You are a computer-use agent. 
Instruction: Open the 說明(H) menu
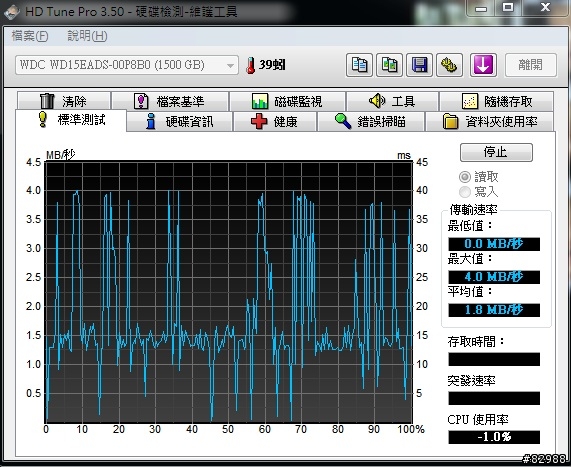coord(87,36)
